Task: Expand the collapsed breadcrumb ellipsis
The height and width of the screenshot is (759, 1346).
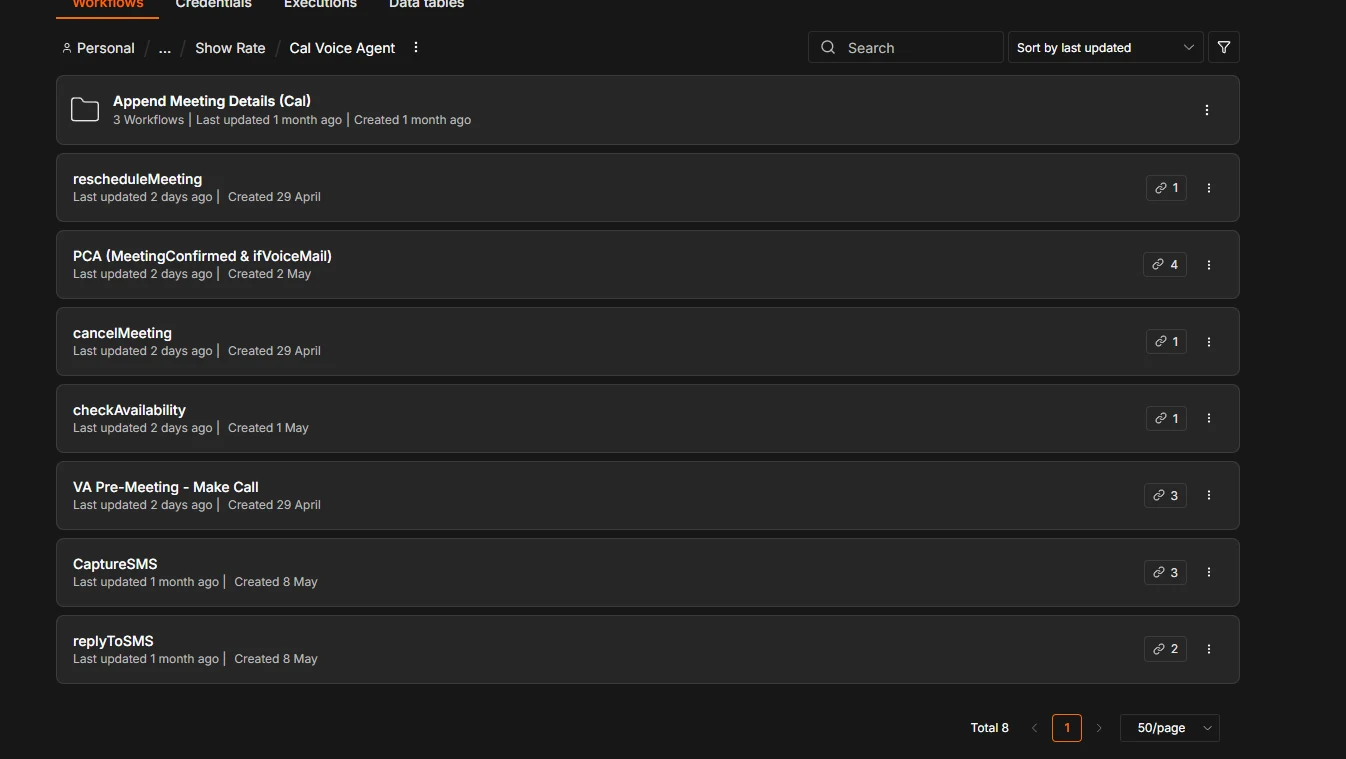Action: coord(165,48)
